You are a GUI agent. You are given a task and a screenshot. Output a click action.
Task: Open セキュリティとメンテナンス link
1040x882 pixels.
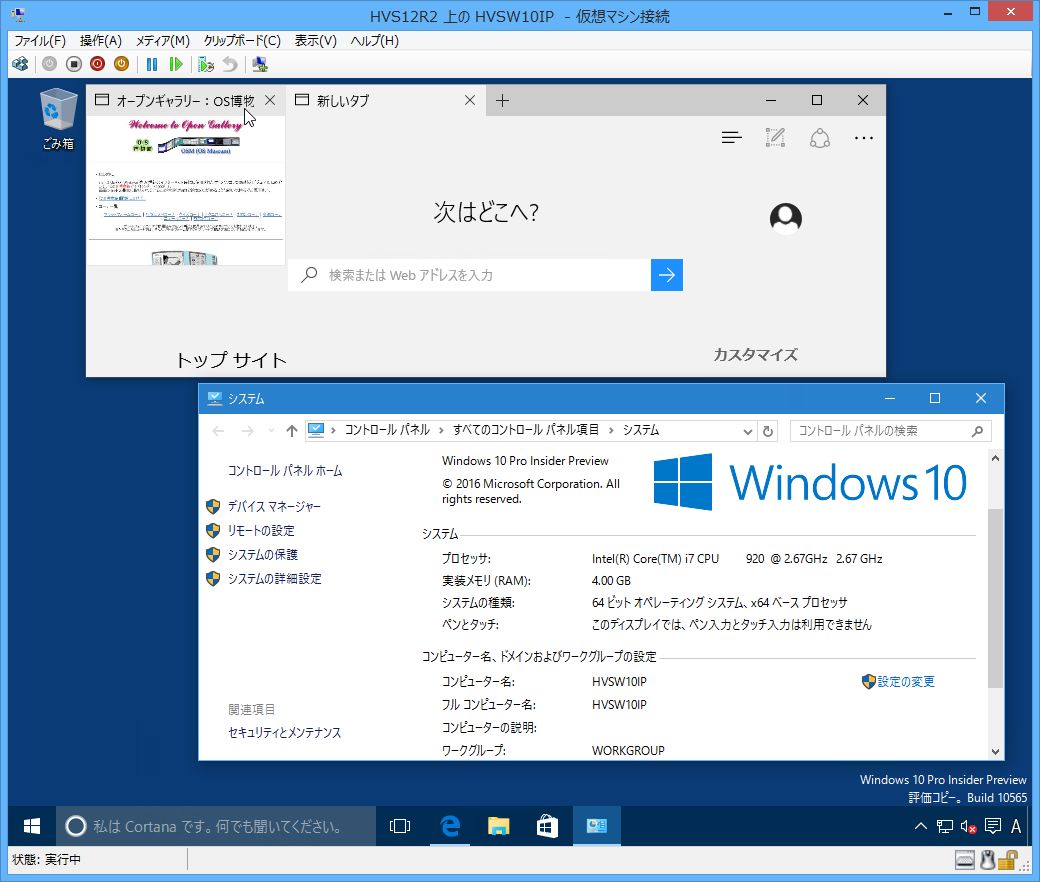click(285, 733)
